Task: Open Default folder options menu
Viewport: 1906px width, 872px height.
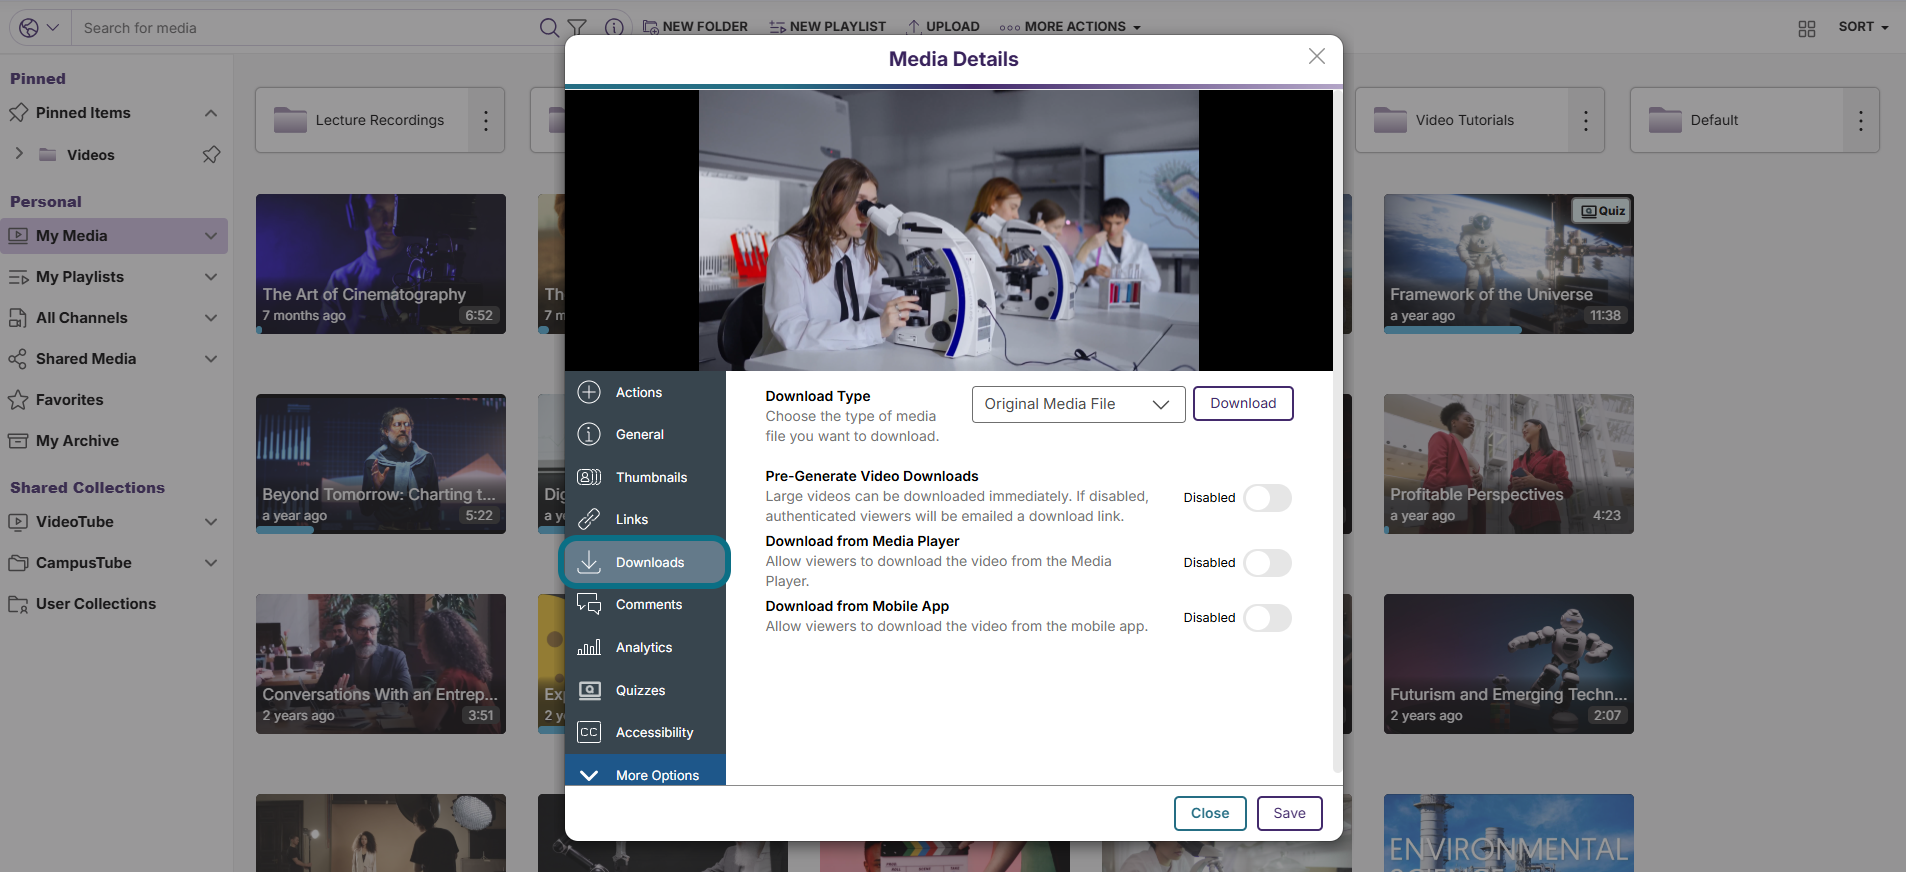Action: (x=1861, y=120)
